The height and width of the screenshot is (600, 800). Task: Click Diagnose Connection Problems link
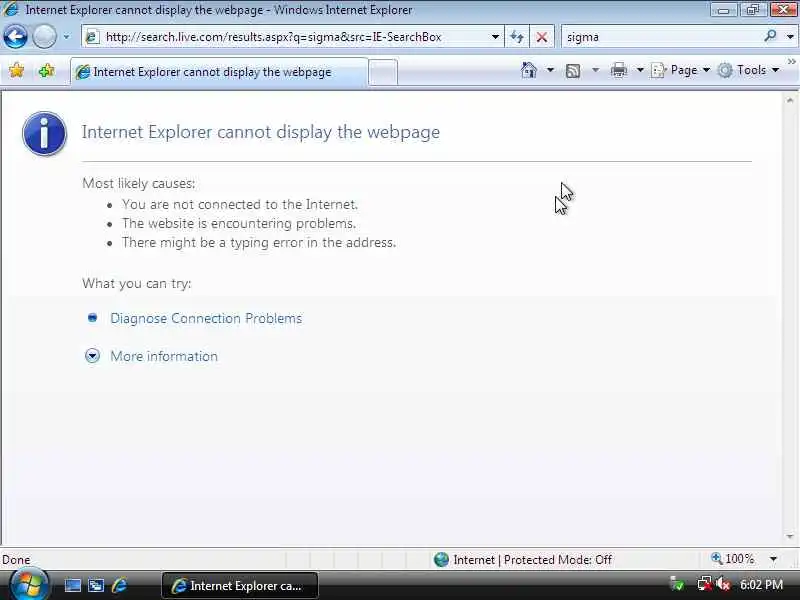click(206, 318)
